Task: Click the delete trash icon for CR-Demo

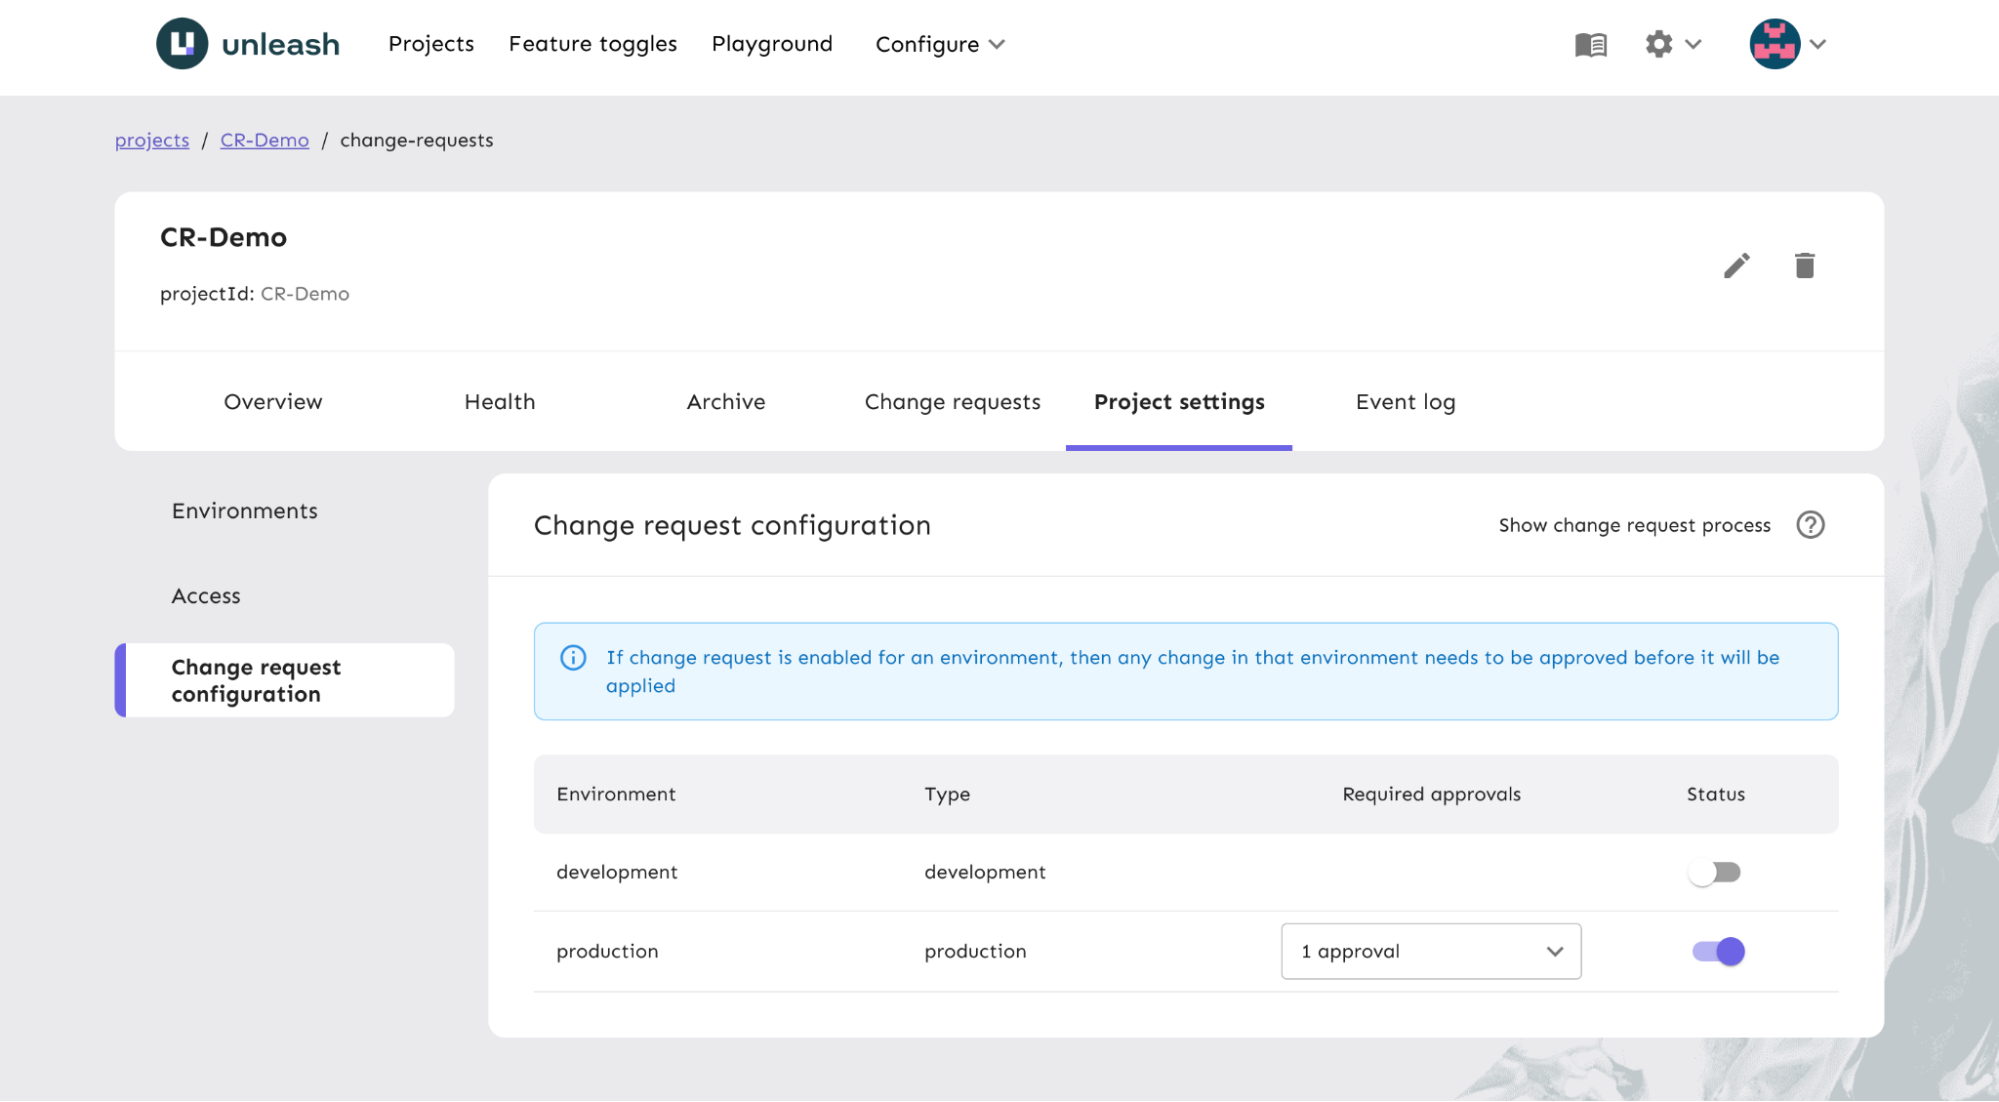Action: 1805,266
